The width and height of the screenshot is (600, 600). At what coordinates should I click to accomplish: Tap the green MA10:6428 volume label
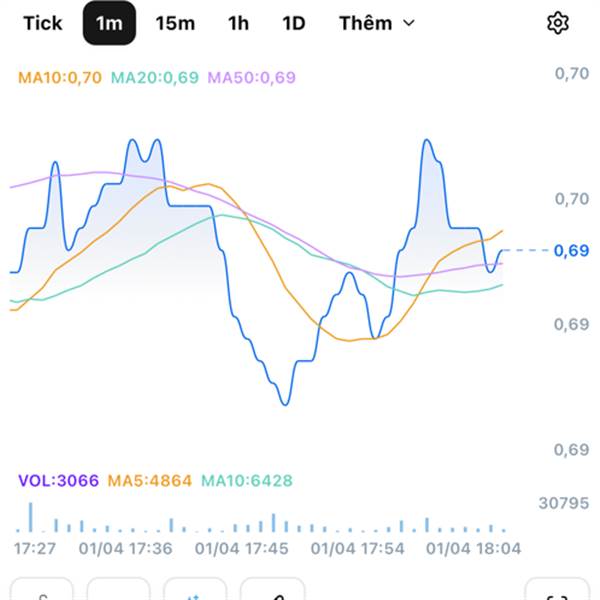click(x=247, y=481)
